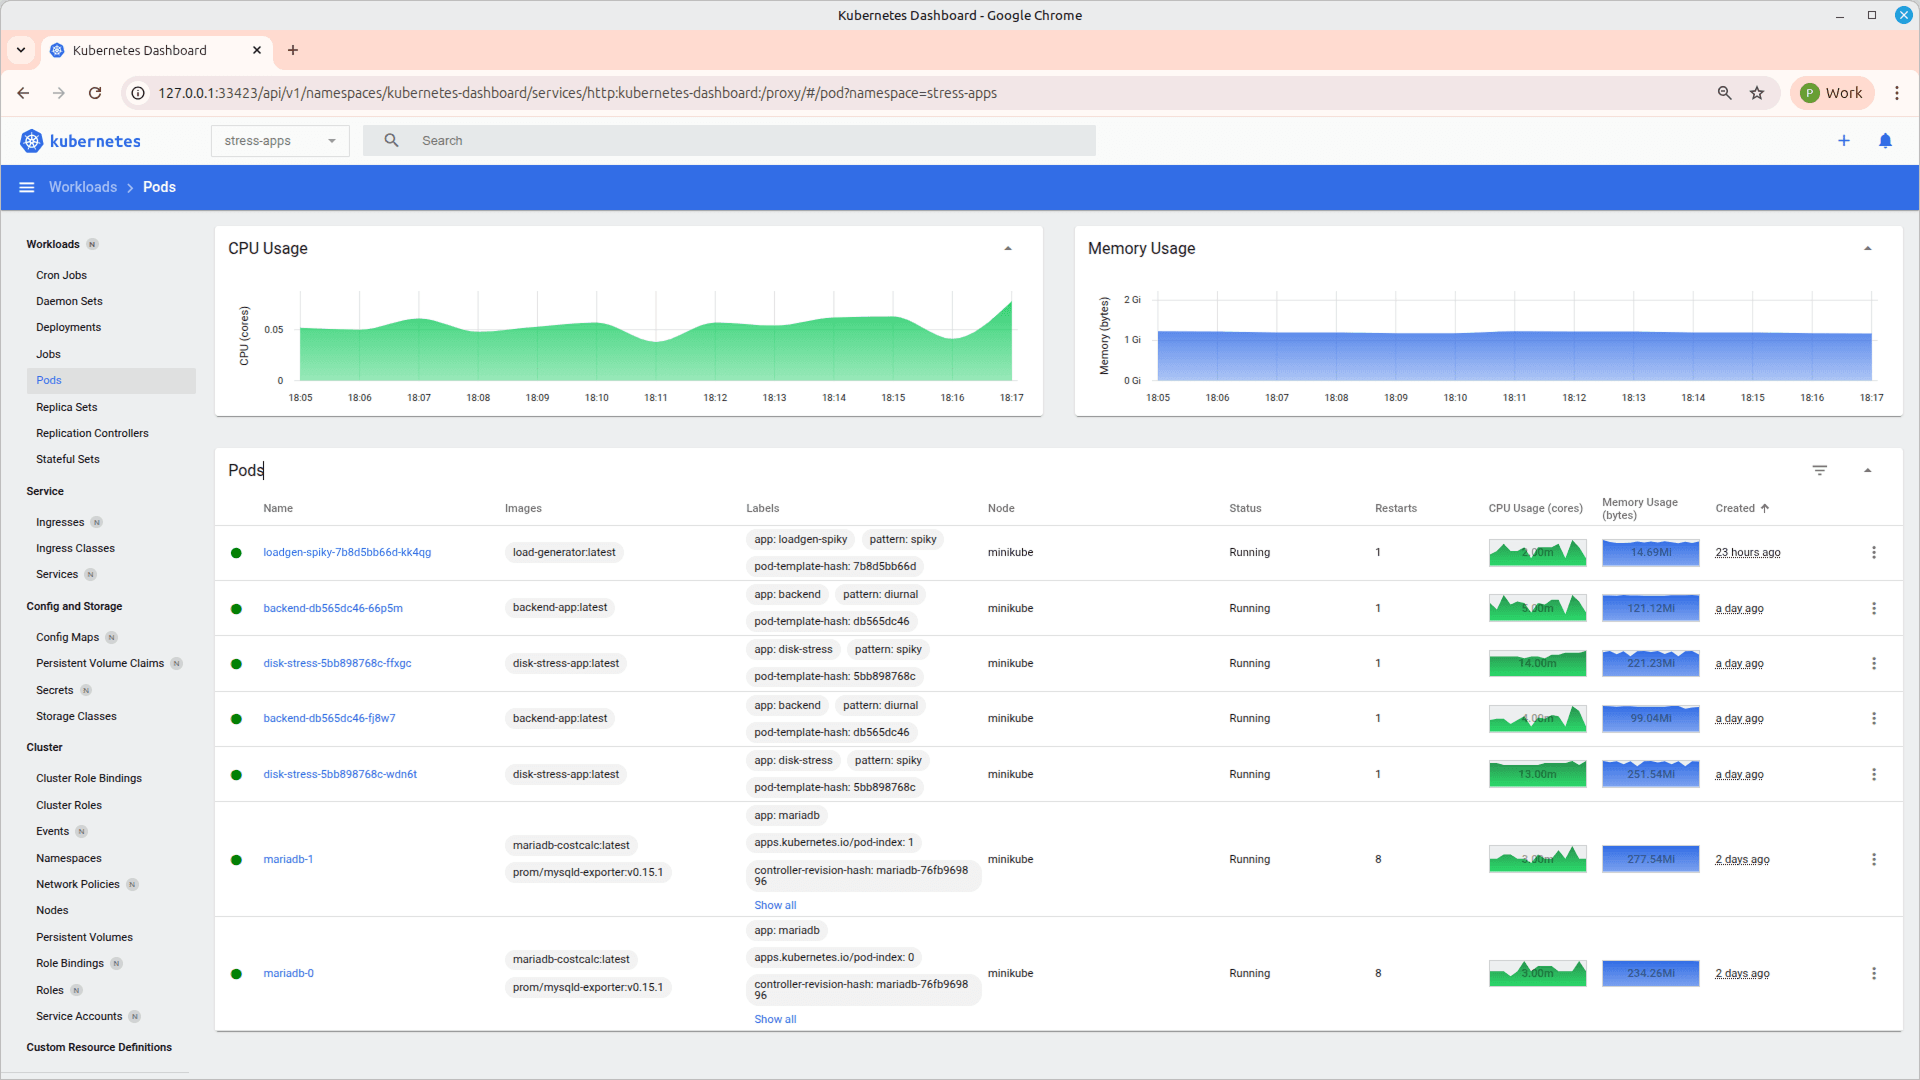Screen dimensions: 1920x1080
Task: Open the create resource plus icon
Action: point(1845,140)
